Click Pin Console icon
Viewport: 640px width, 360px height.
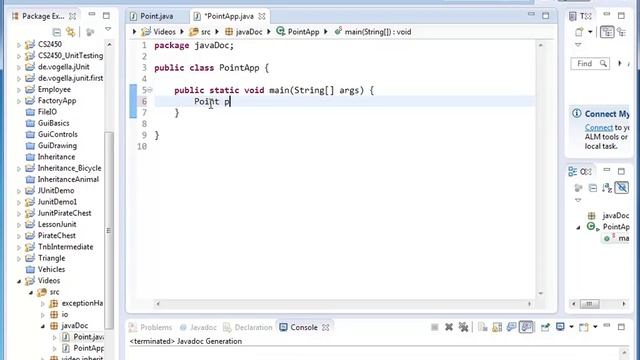545,327
